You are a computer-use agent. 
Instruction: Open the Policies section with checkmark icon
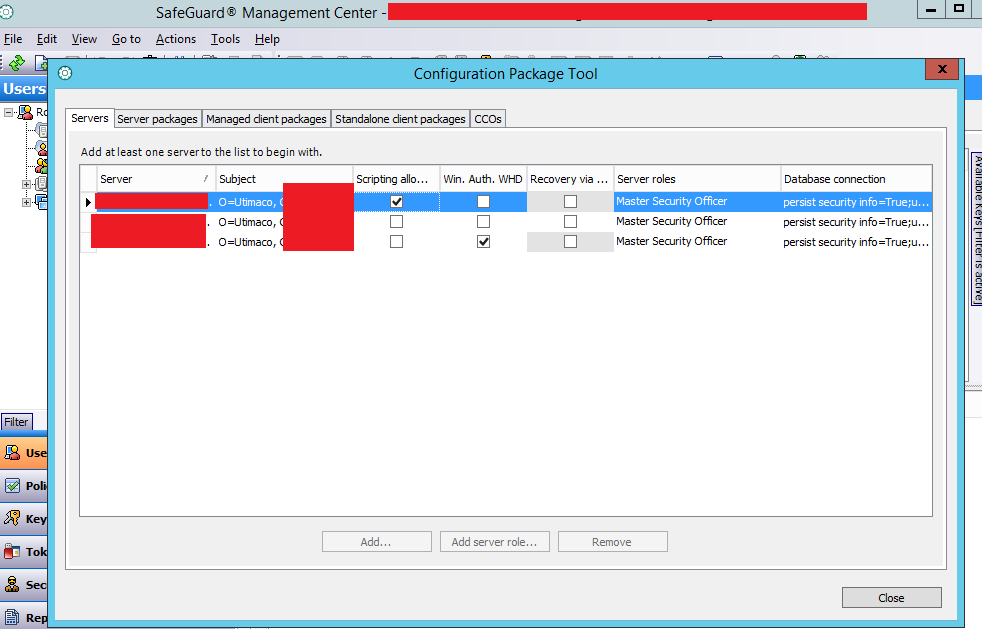(12, 486)
